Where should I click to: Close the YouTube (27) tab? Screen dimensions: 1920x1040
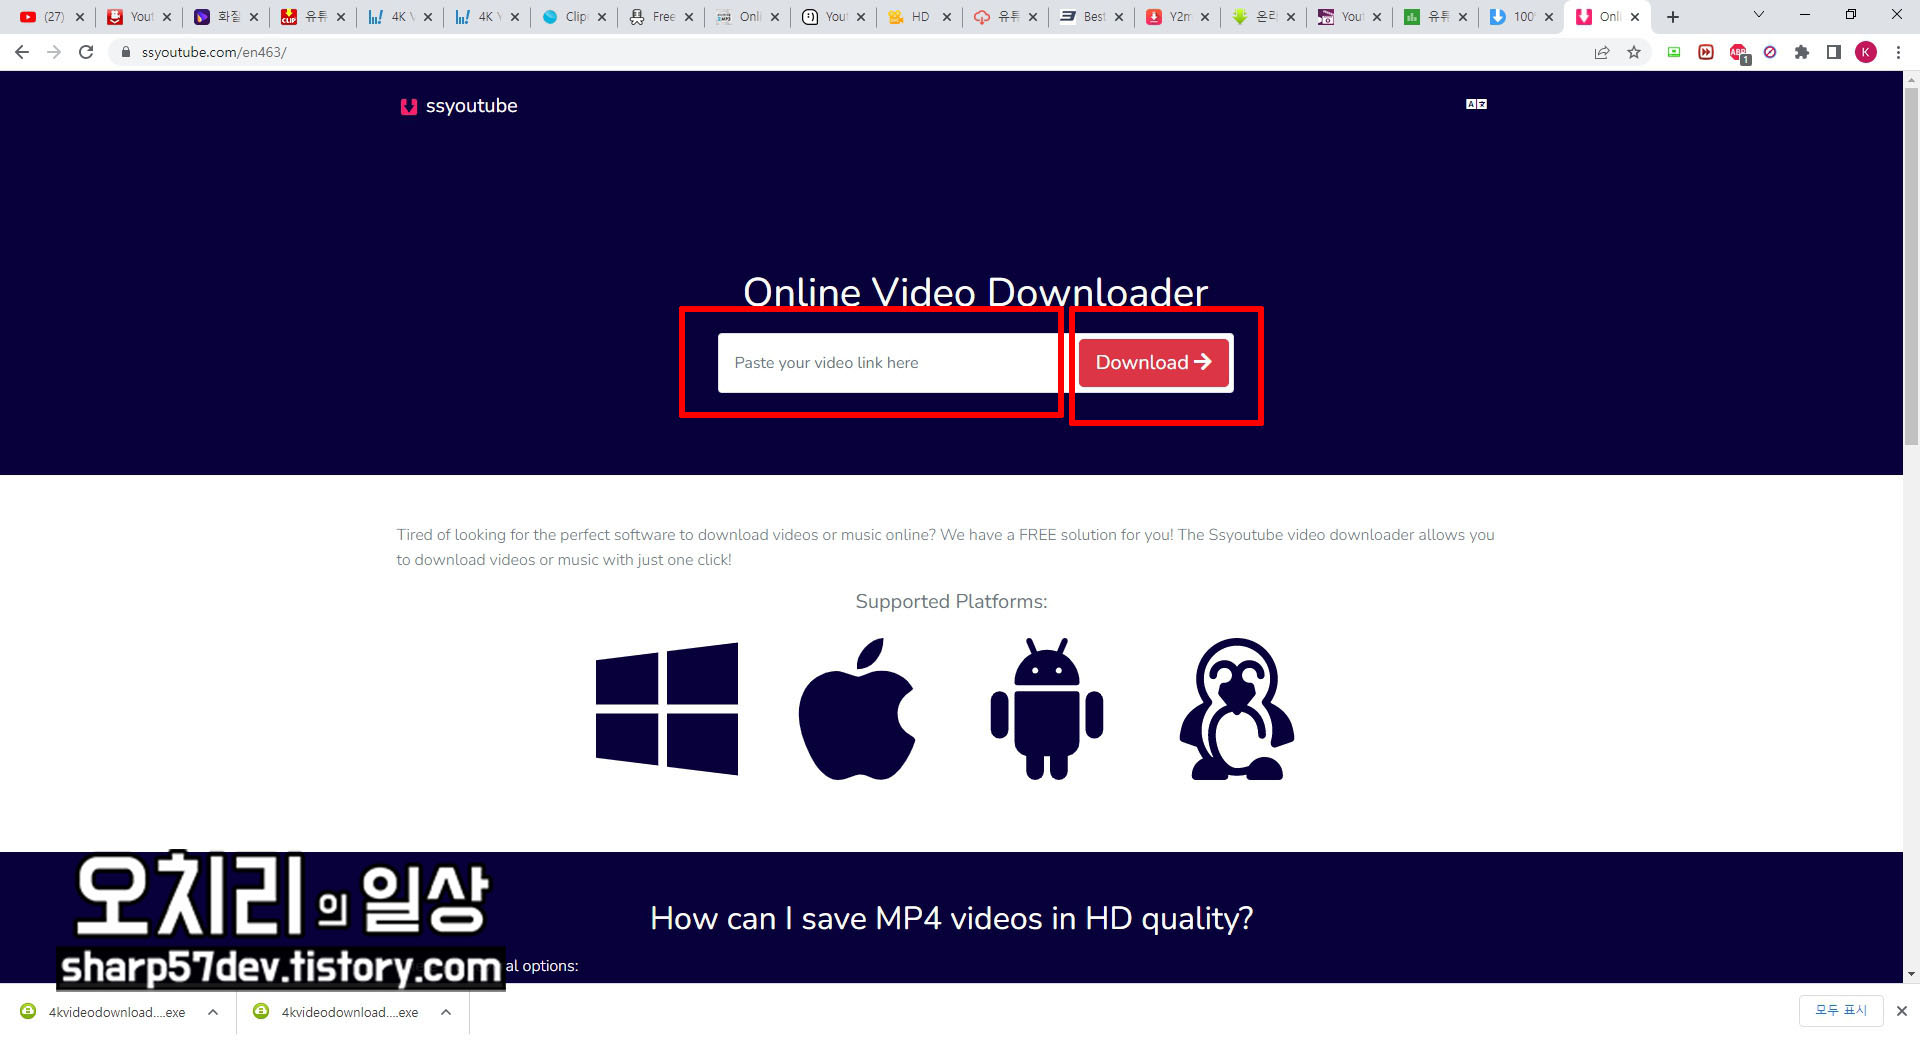pyautogui.click(x=80, y=17)
